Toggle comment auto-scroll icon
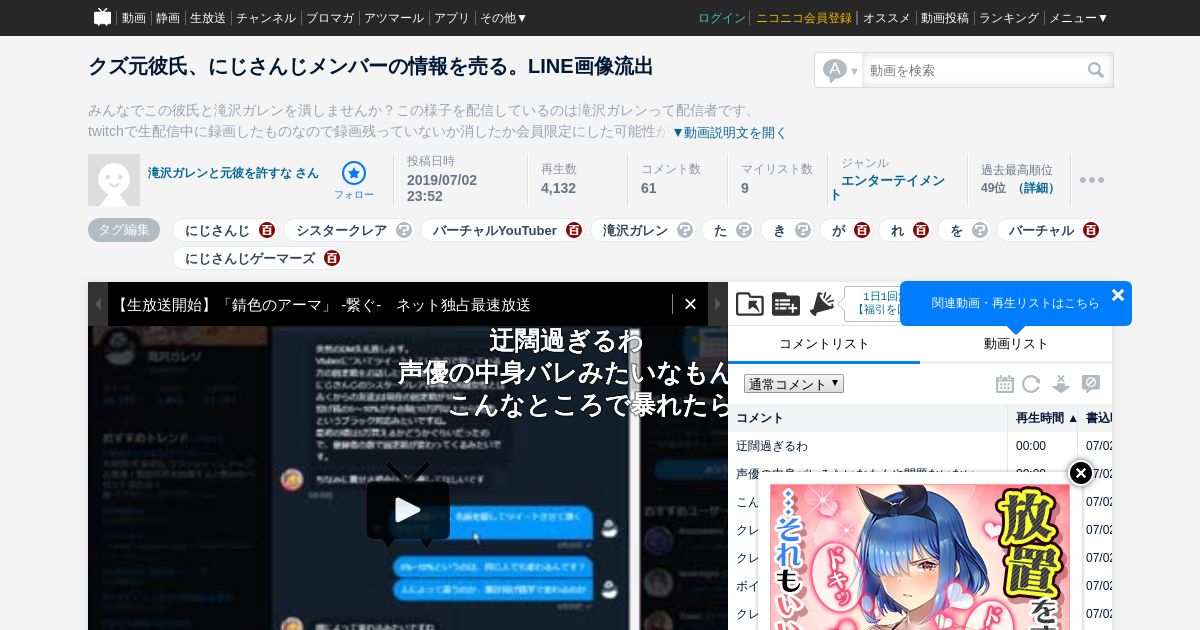Screen dimensions: 1200x630 pos(1061,384)
